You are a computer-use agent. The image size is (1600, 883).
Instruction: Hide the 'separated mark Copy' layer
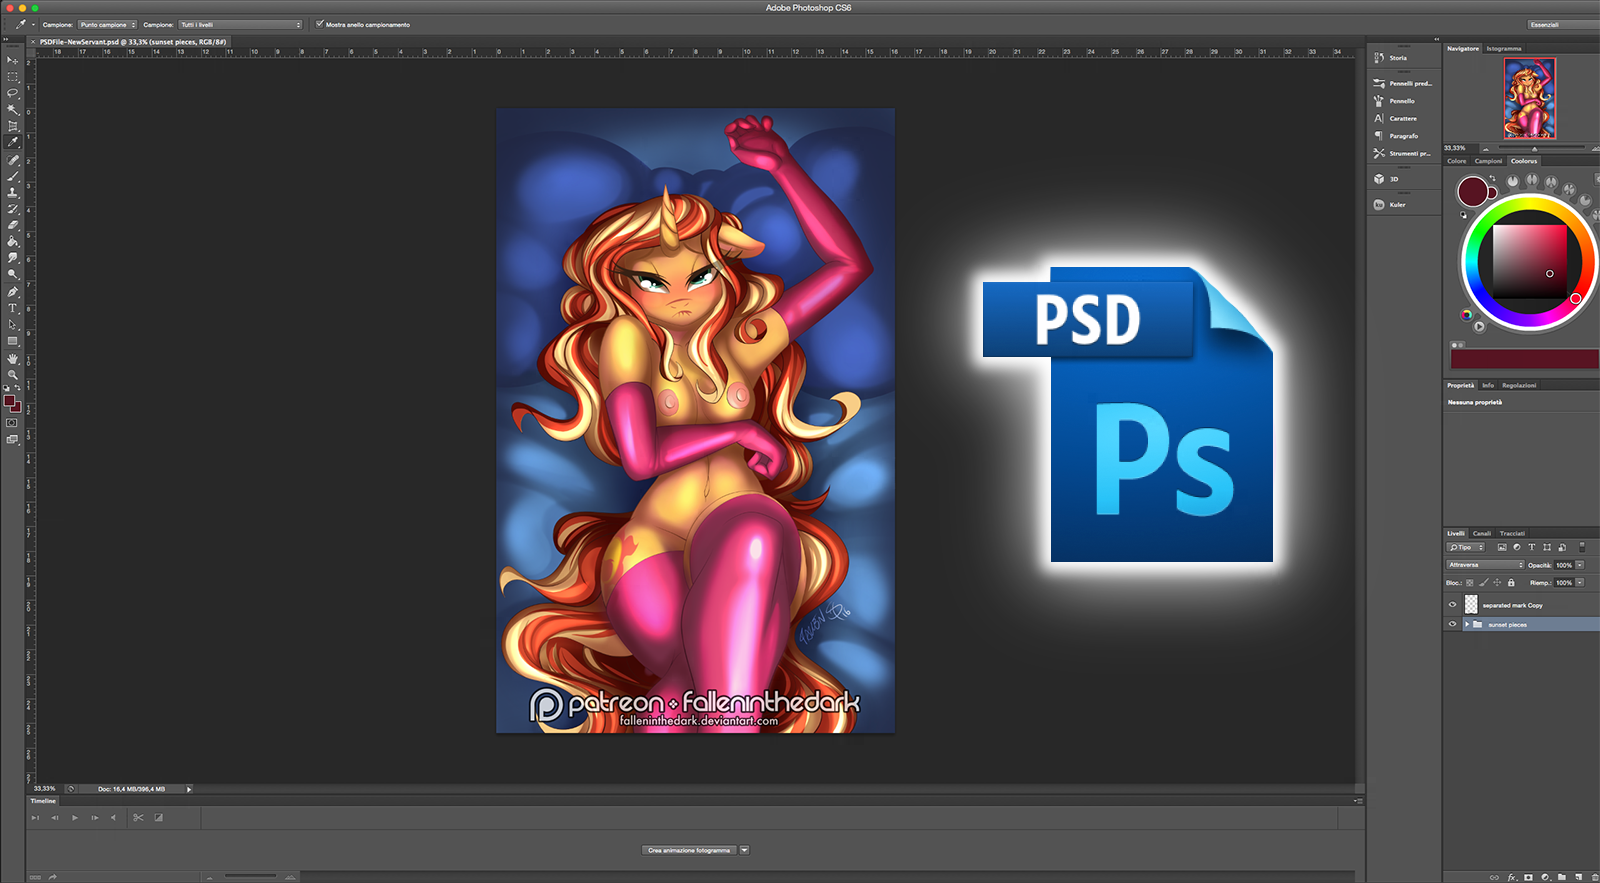(x=1452, y=604)
